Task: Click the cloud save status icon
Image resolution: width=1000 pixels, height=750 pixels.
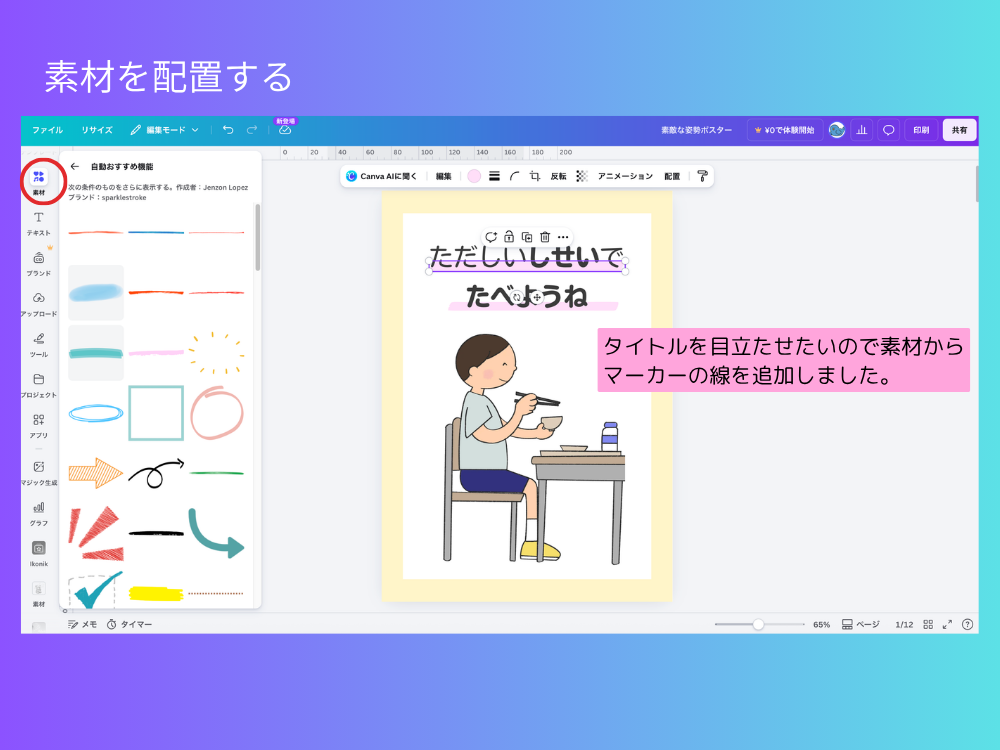Action: [285, 130]
